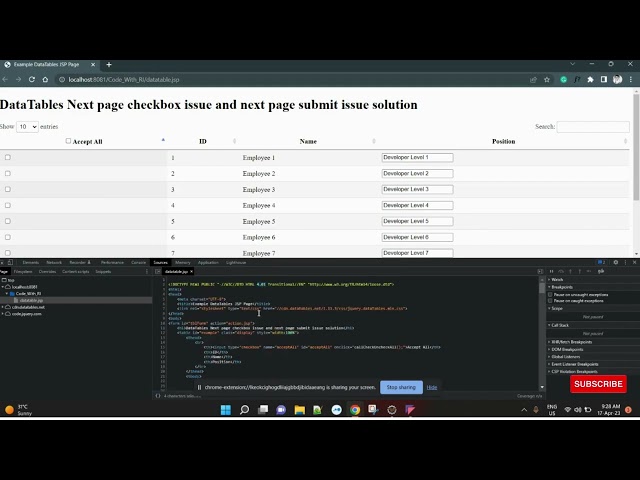Open the Application panel tab
640x480 pixels.
[x=208, y=262]
